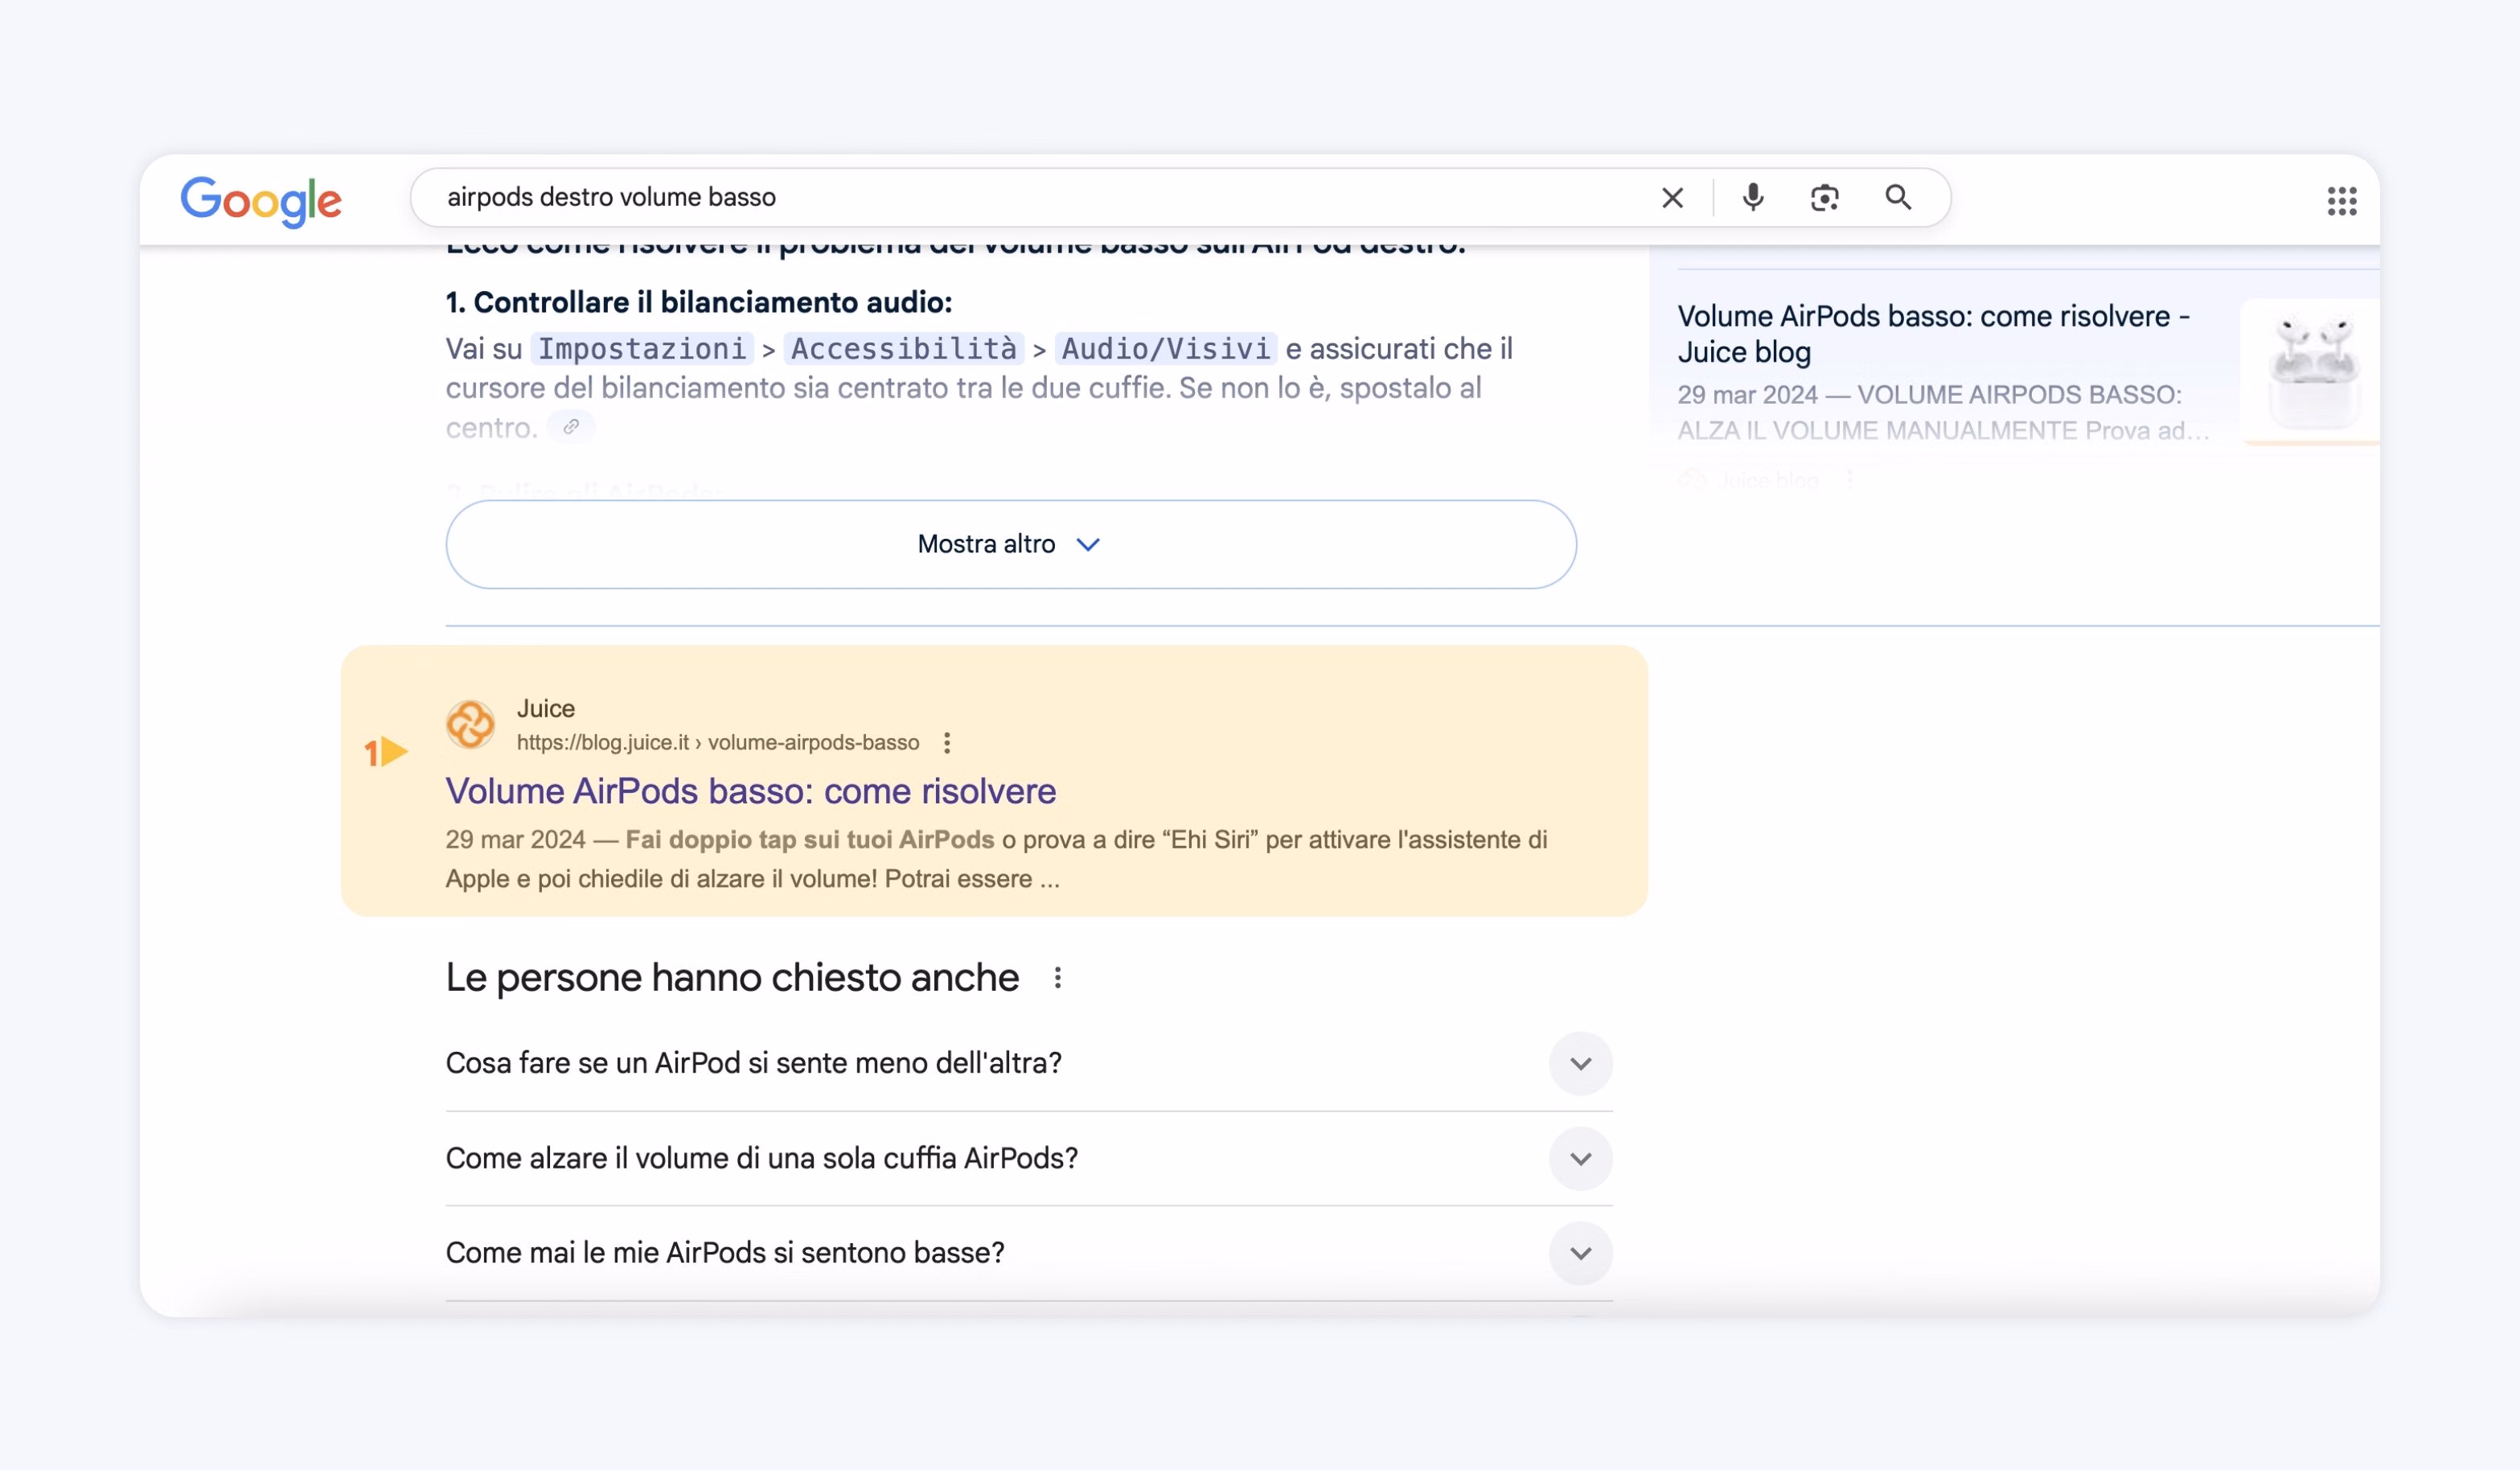Click the Google logo

point(261,201)
